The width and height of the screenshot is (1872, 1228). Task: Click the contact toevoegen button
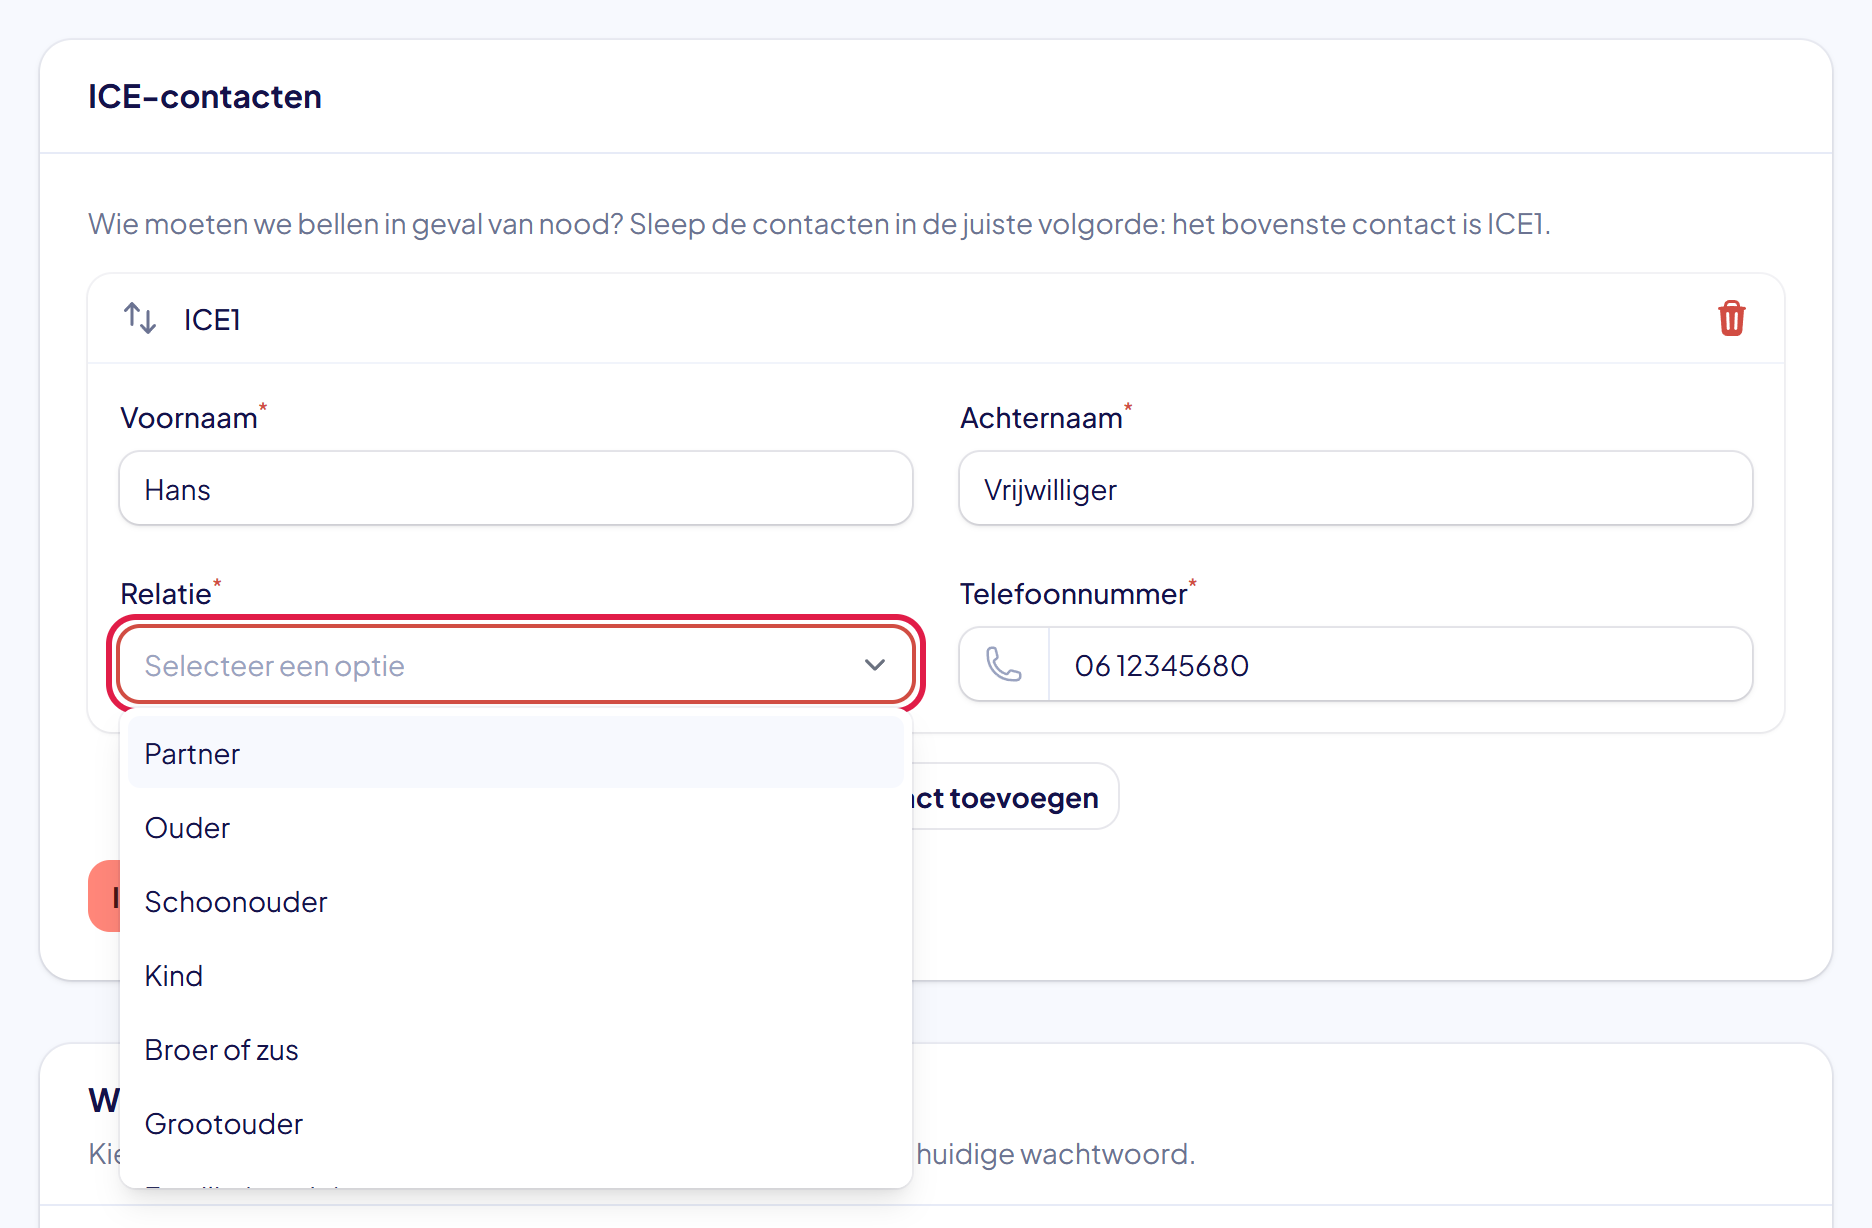[x=1014, y=796]
